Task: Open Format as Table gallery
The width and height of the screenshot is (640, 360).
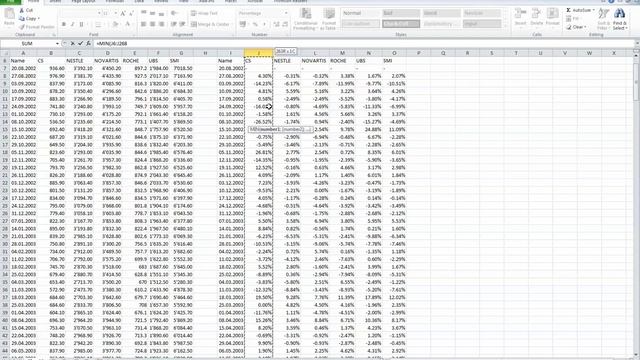Action: pyautogui.click(x=329, y=19)
